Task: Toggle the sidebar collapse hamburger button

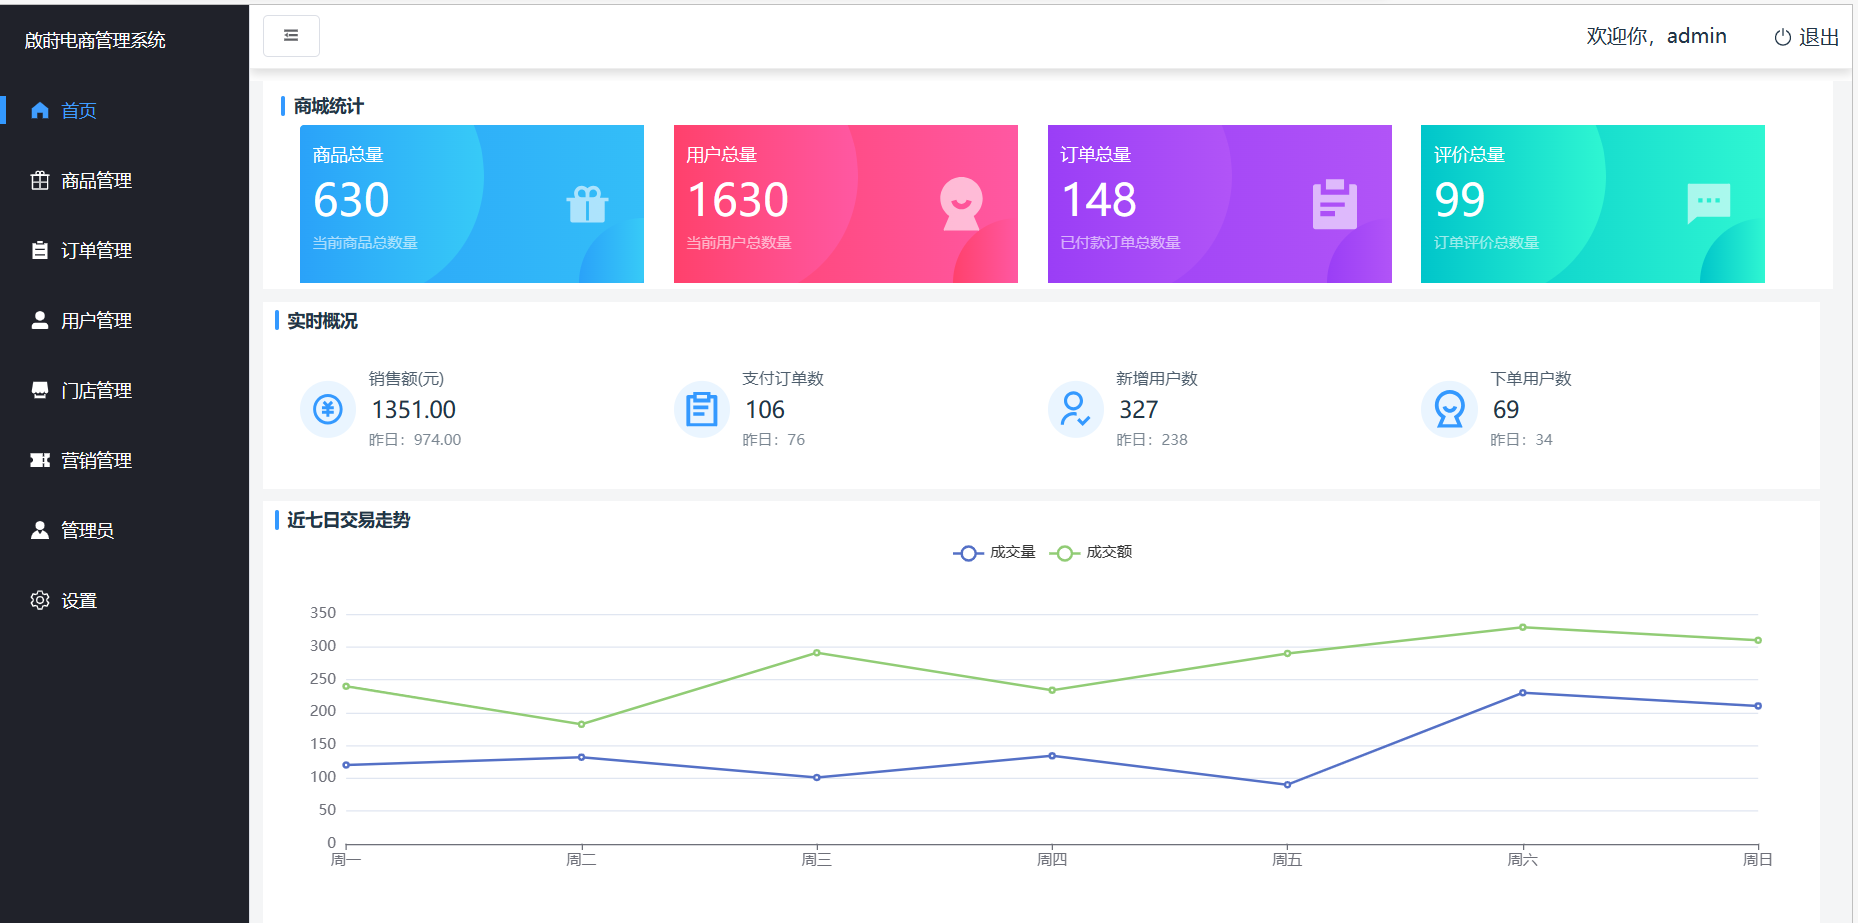Action: coord(291,36)
